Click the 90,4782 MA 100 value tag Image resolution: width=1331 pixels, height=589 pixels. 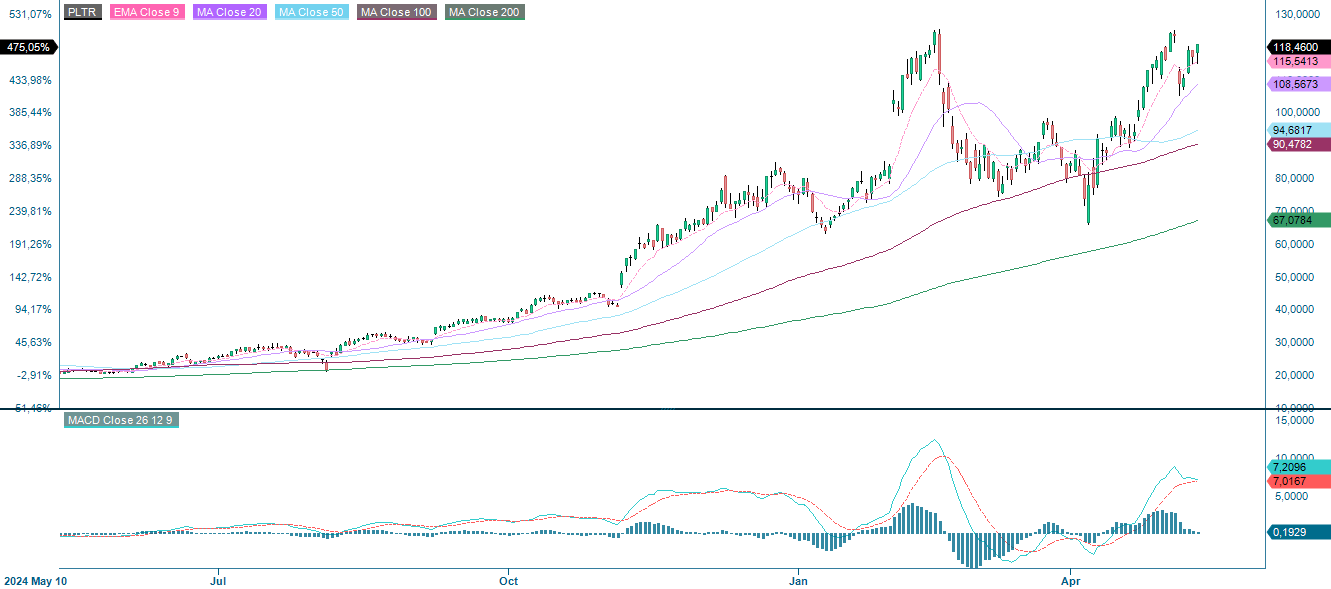[1299, 144]
